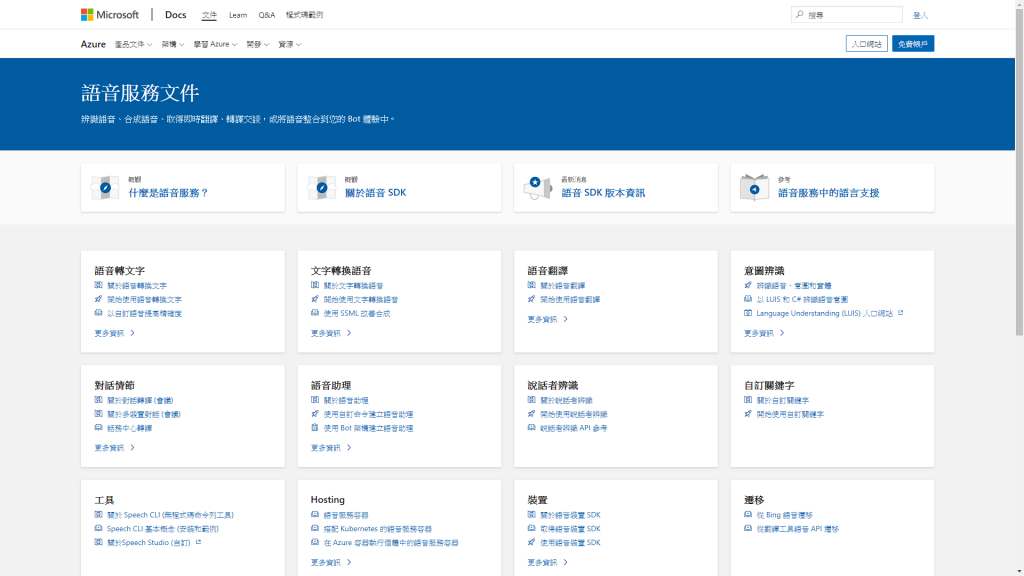
Task: Open 更多資訊 in the 語音轉文字 card
Action: pos(114,333)
